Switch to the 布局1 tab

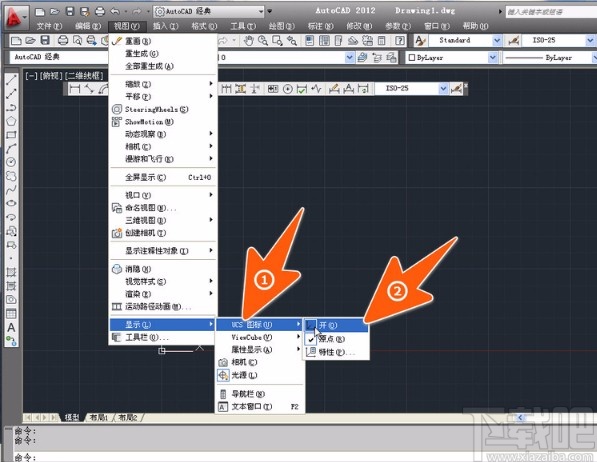click(x=98, y=418)
